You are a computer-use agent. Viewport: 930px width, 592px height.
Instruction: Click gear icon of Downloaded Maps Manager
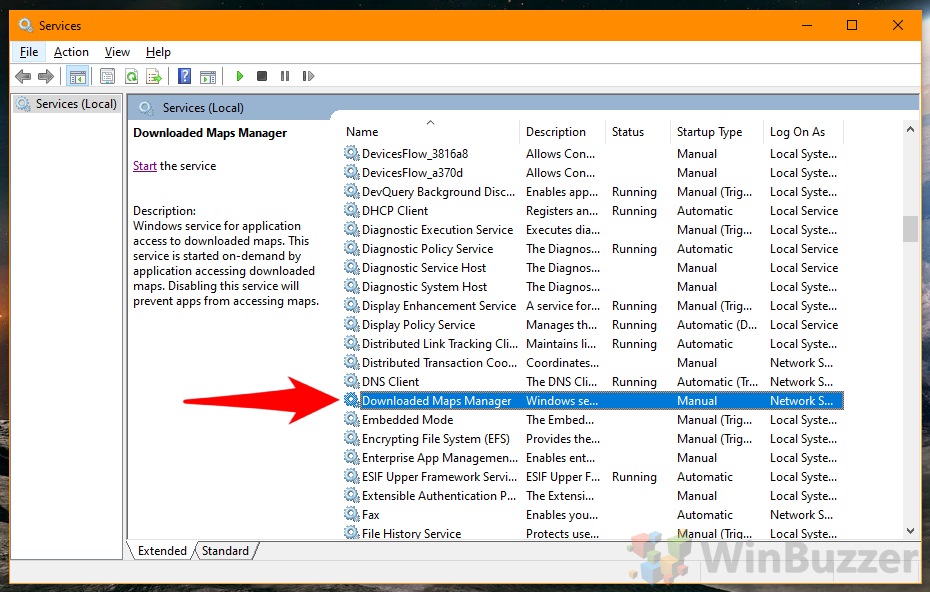pyautogui.click(x=352, y=400)
